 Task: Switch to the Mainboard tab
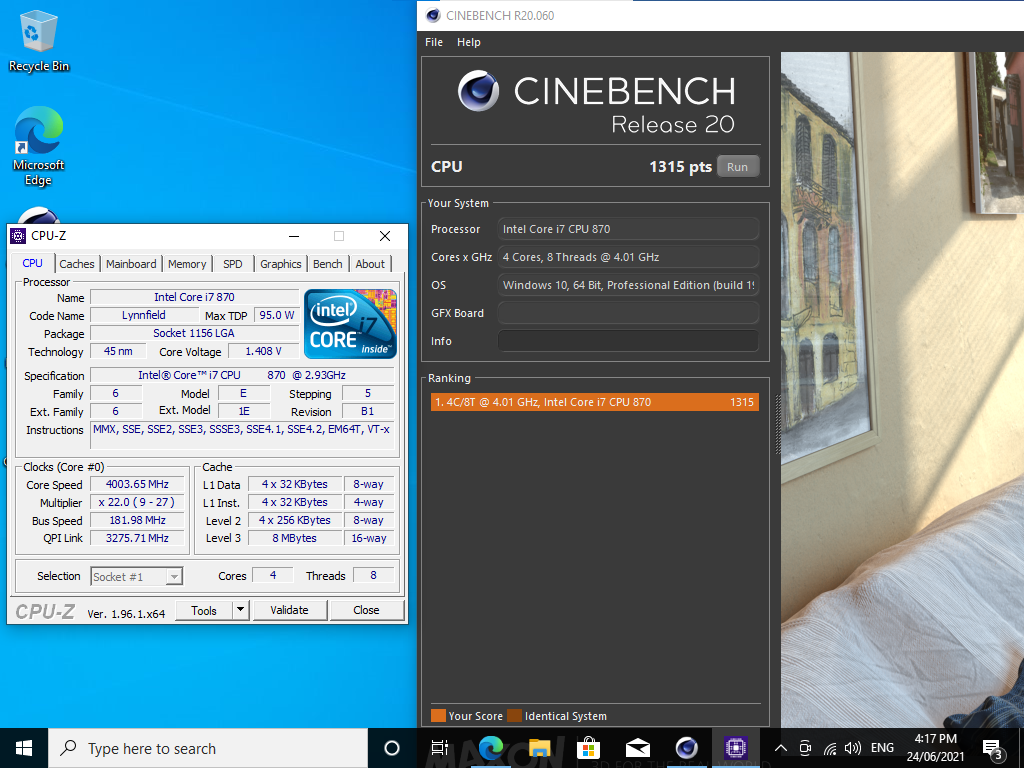coord(131,264)
